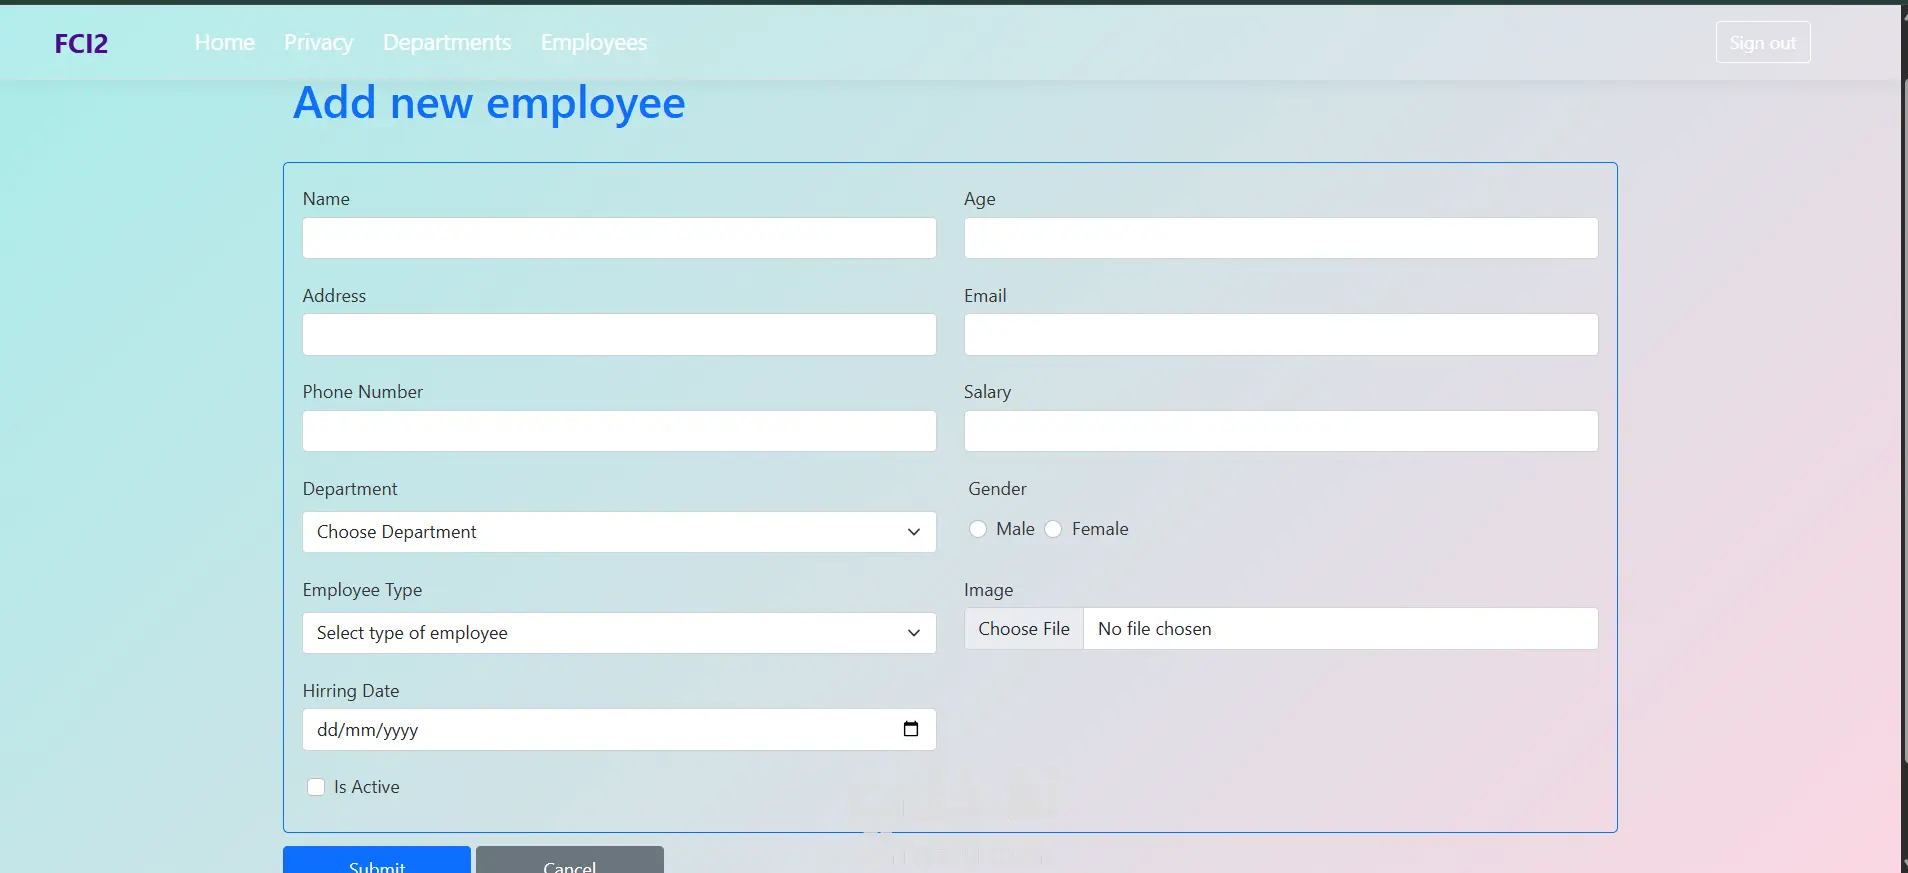Submit the new employee form
The width and height of the screenshot is (1908, 873).
377,860
